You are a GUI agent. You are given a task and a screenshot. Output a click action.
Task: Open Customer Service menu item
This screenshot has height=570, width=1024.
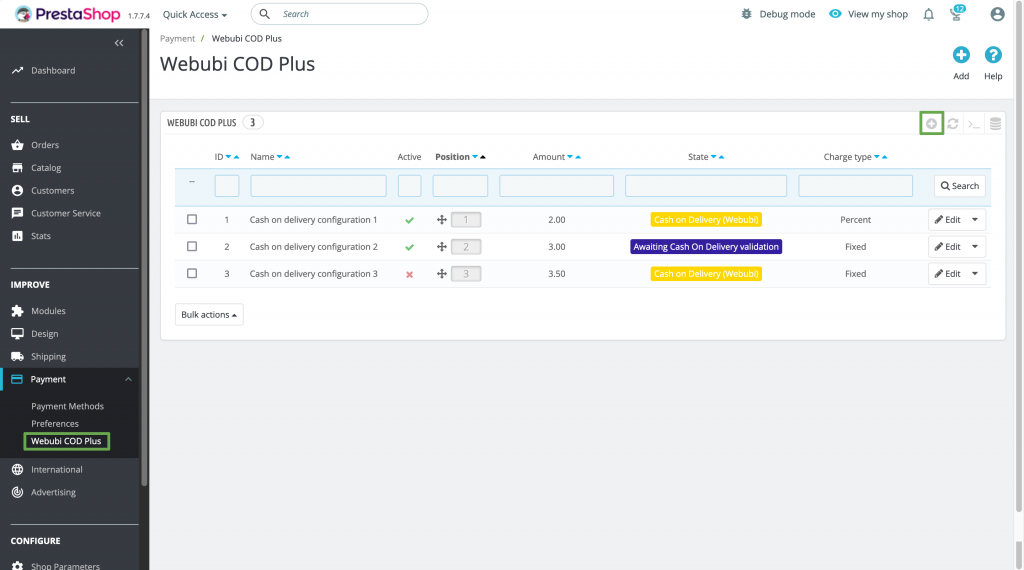pos(66,214)
